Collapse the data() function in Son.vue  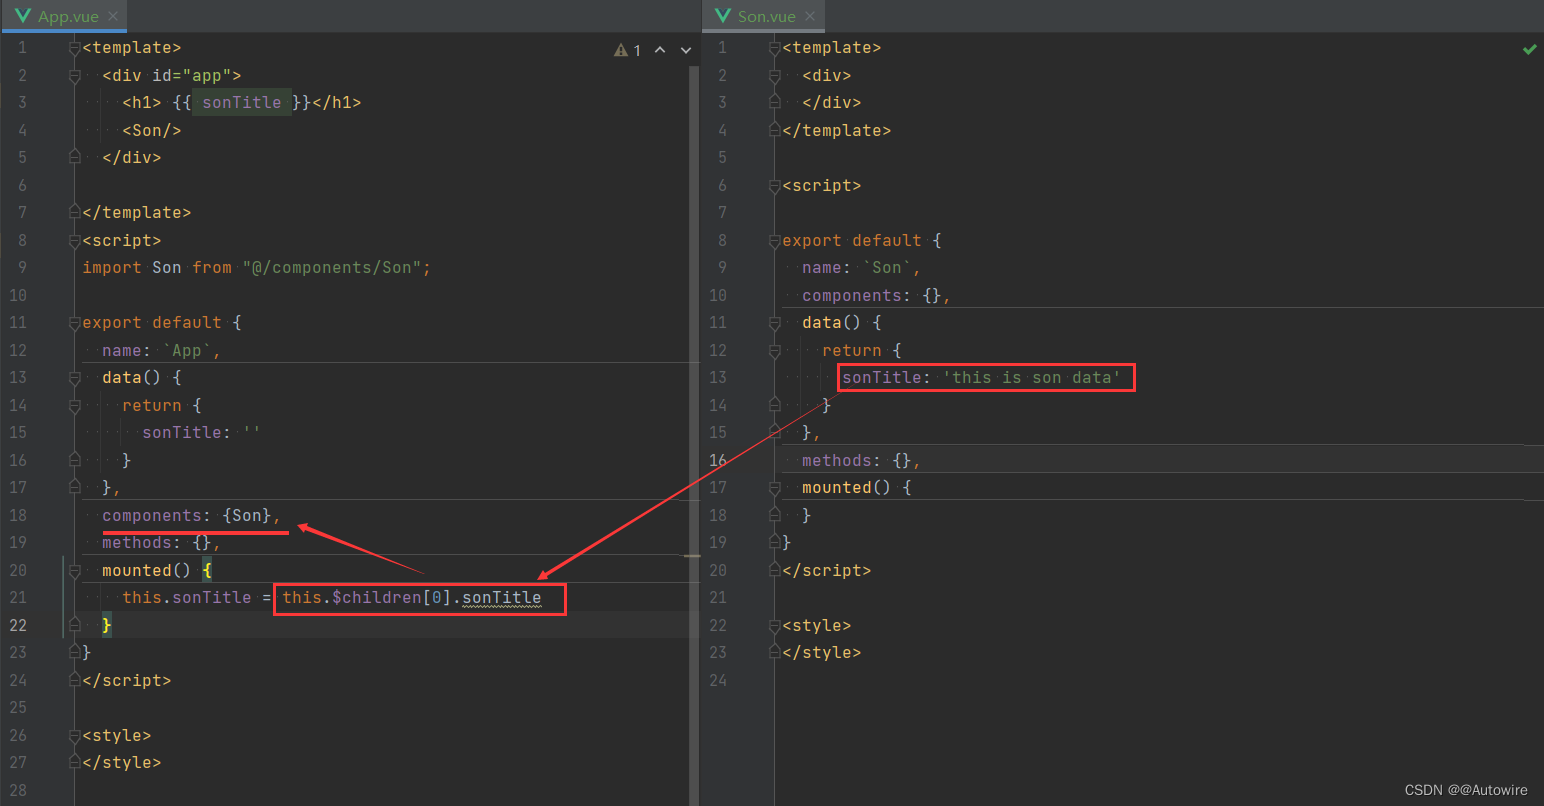point(775,323)
